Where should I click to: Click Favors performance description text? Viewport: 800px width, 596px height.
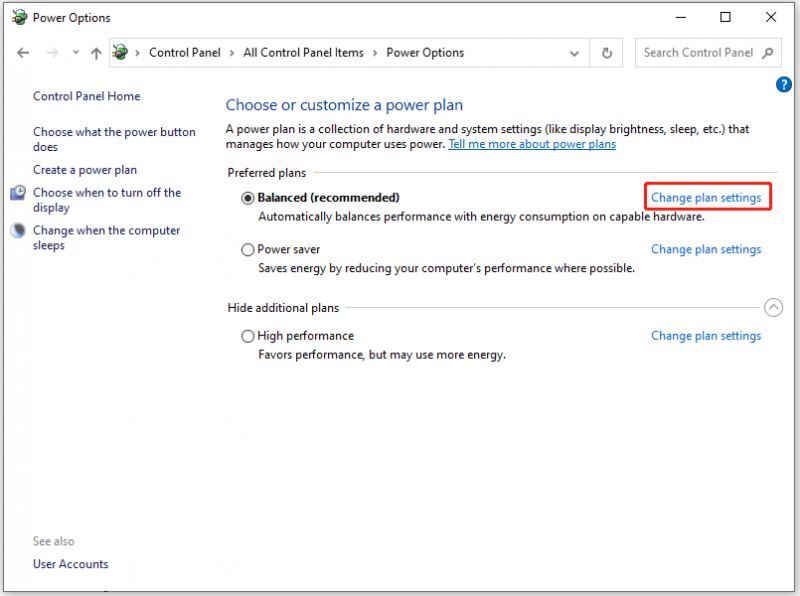382,355
